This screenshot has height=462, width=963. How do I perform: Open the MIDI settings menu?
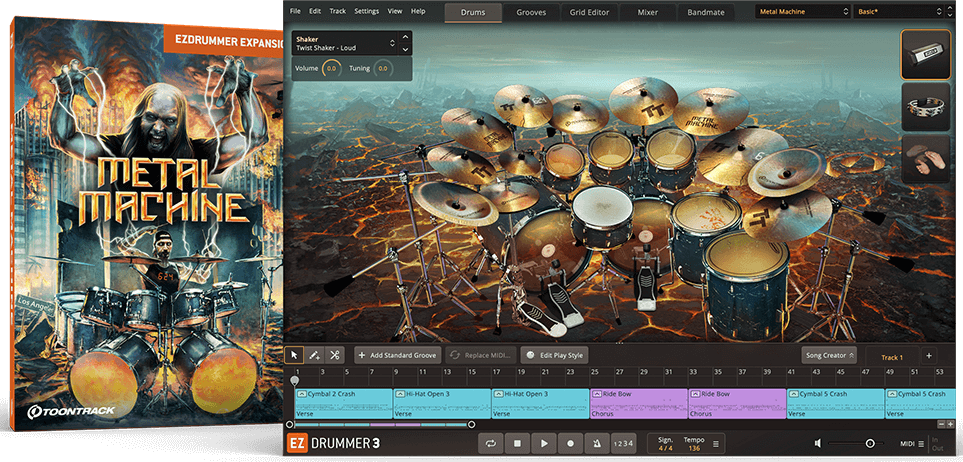(x=911, y=444)
